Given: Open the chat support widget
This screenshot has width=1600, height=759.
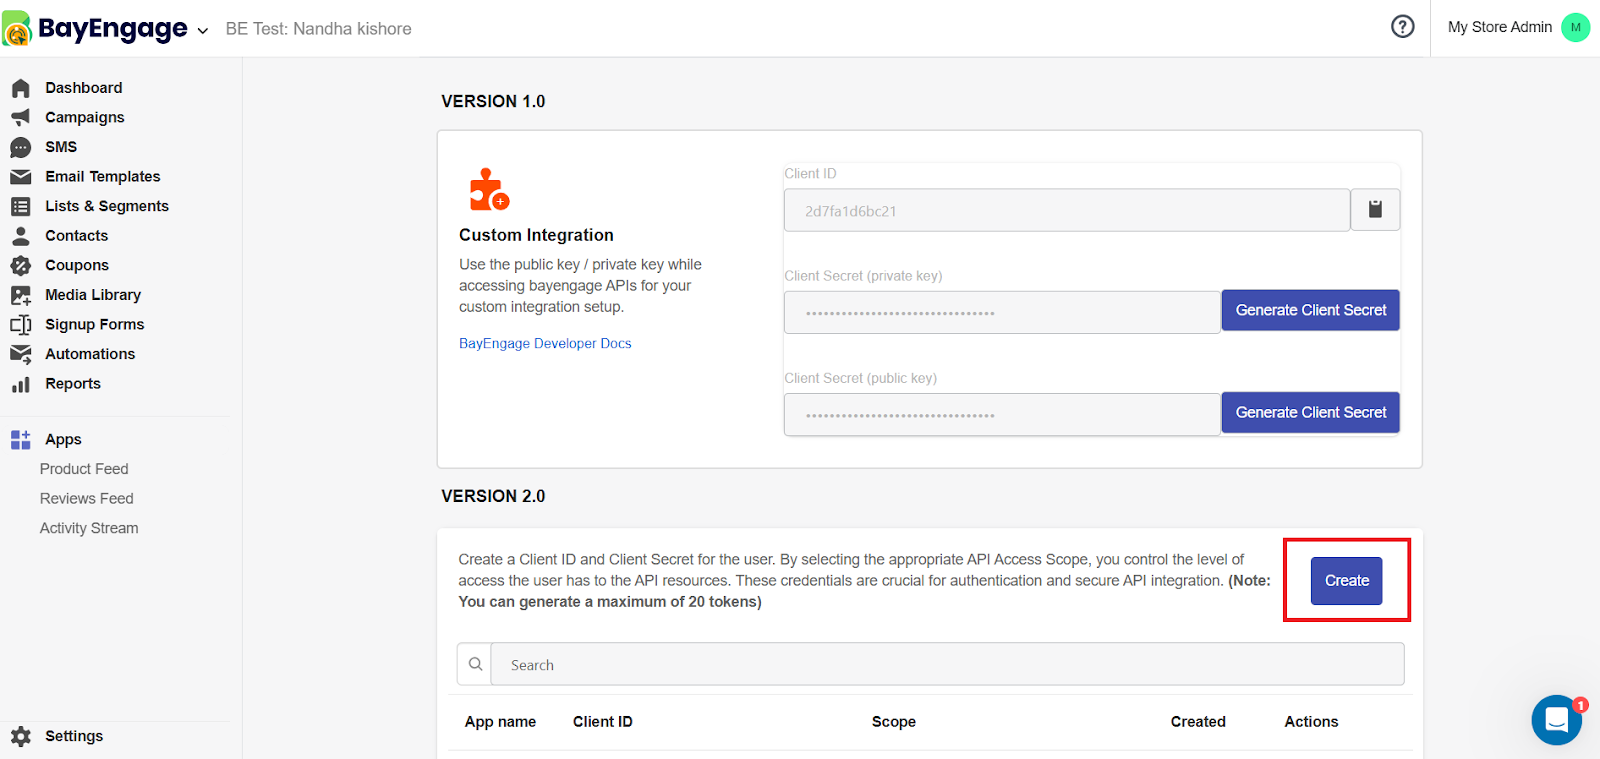Looking at the screenshot, I should pos(1557,720).
